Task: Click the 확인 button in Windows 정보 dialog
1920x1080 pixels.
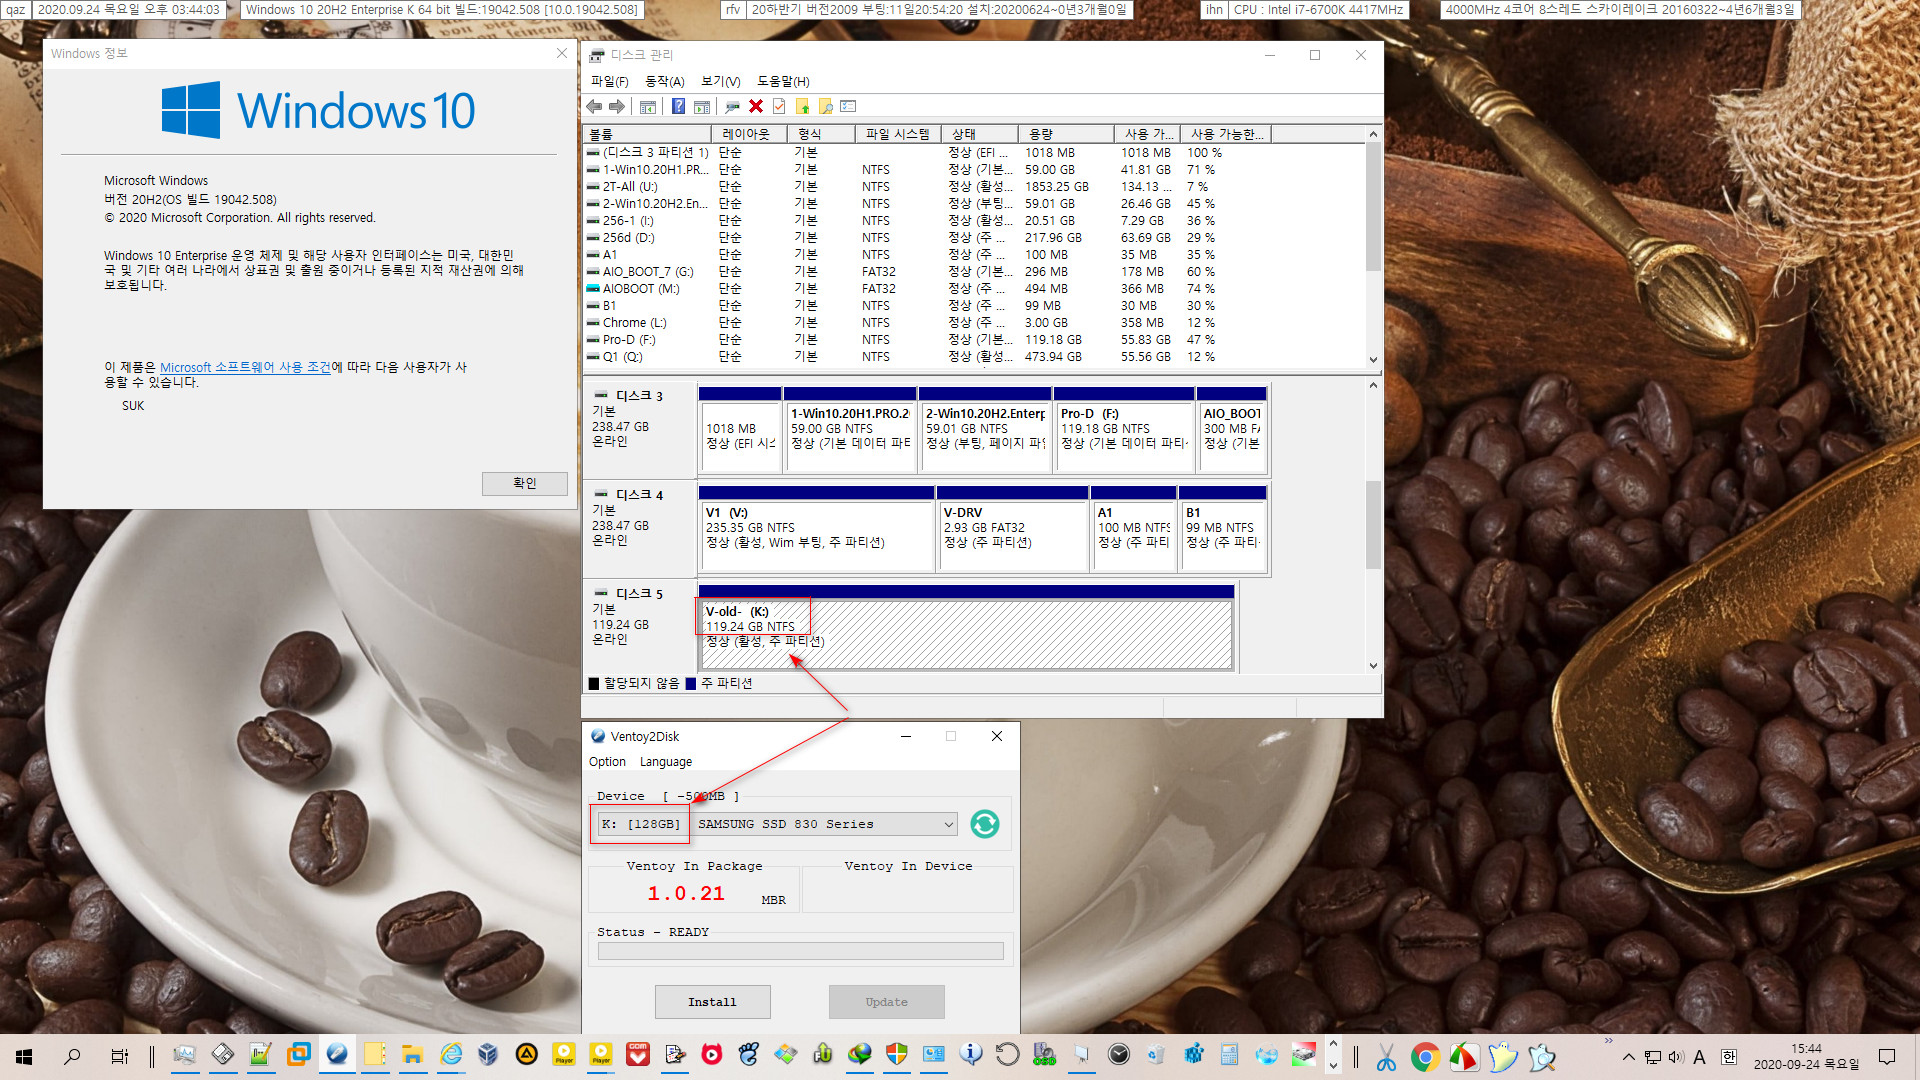Action: pyautogui.click(x=525, y=483)
